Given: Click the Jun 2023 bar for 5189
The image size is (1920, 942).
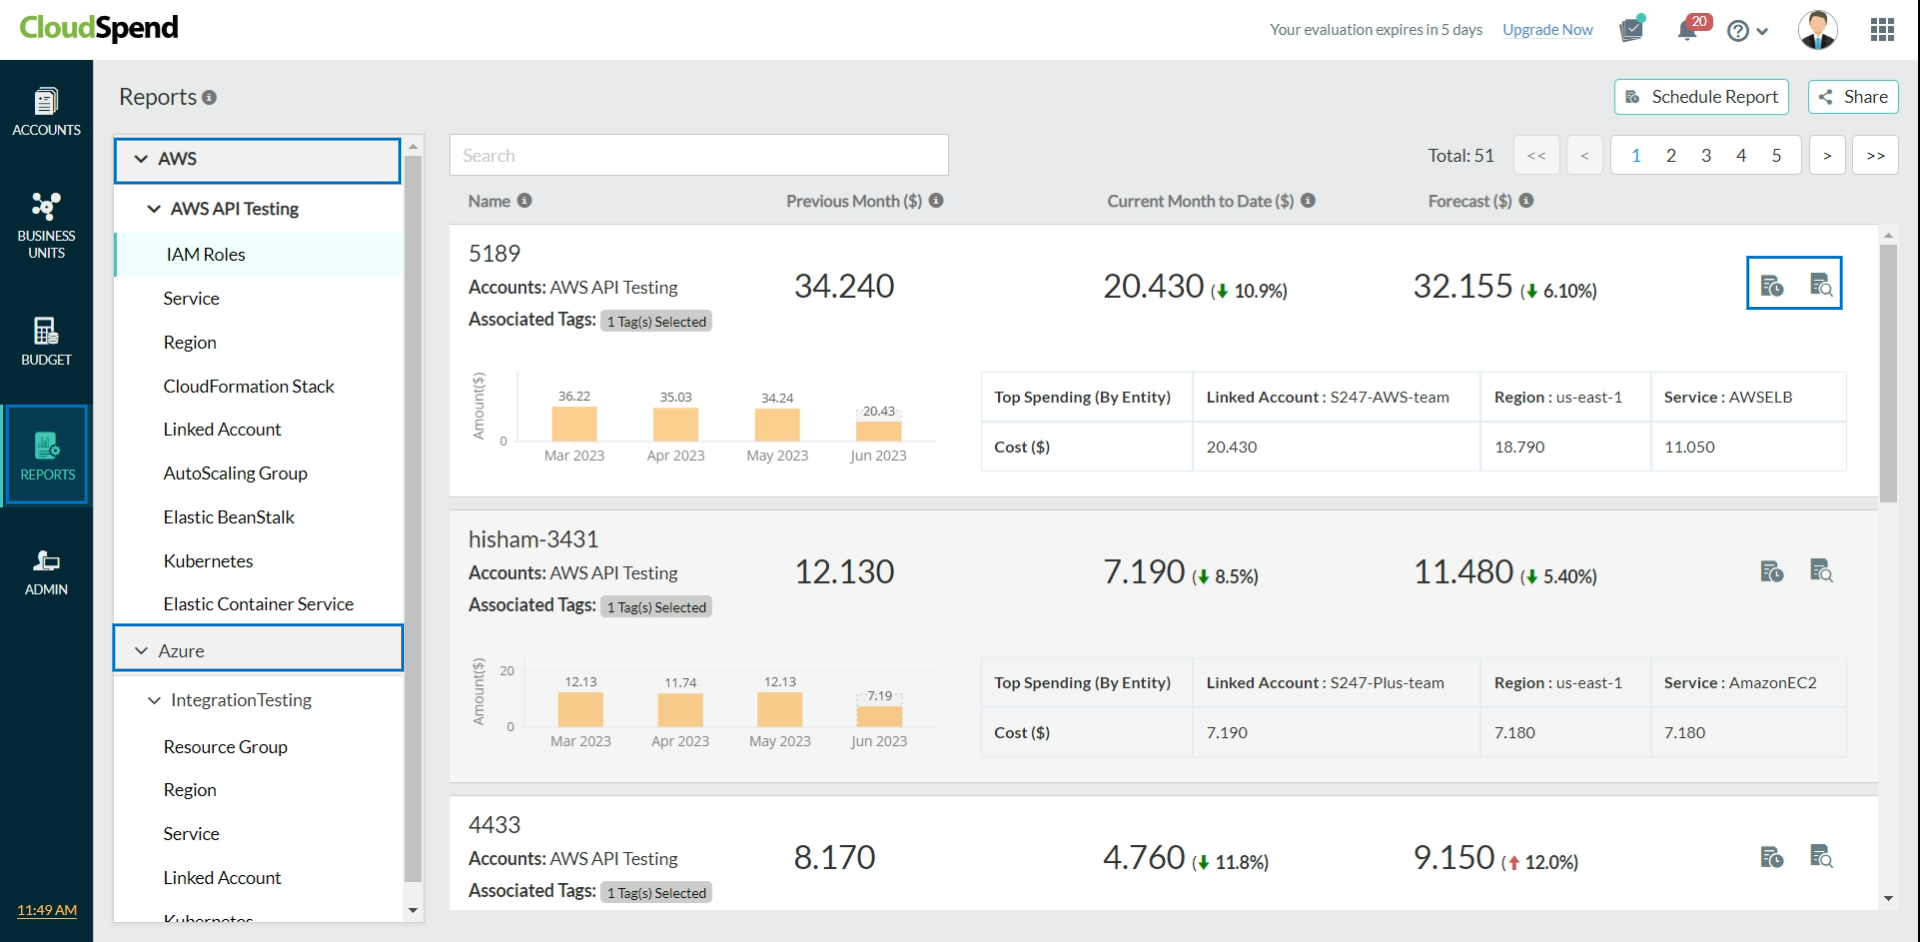Looking at the screenshot, I should coord(878,430).
